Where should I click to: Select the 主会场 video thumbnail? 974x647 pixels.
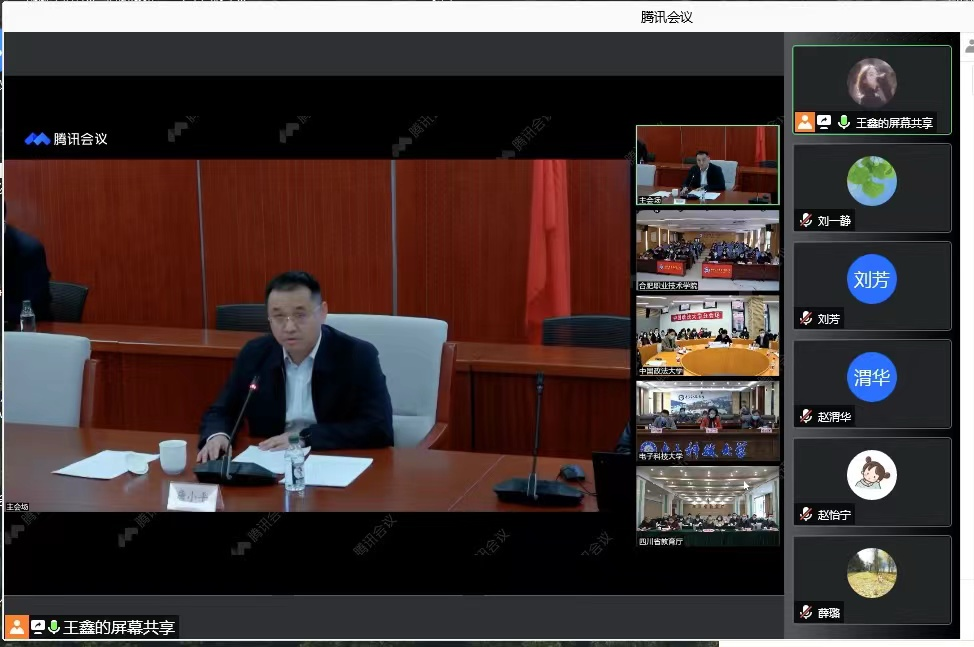click(707, 165)
